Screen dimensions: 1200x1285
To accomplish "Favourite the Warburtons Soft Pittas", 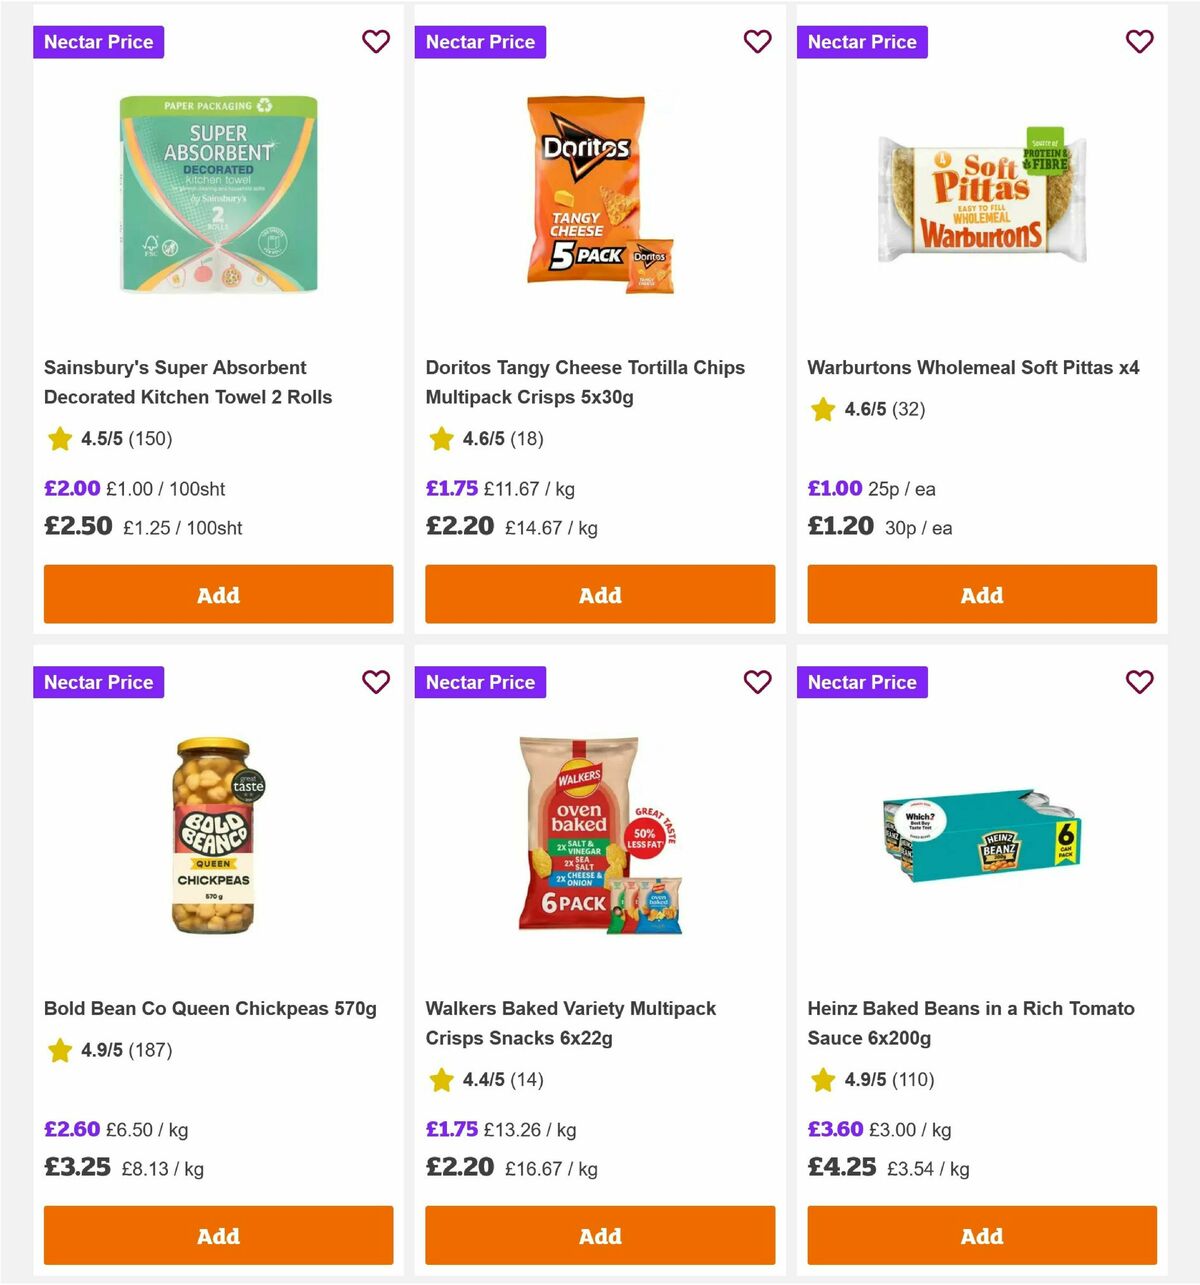I will coord(1139,42).
